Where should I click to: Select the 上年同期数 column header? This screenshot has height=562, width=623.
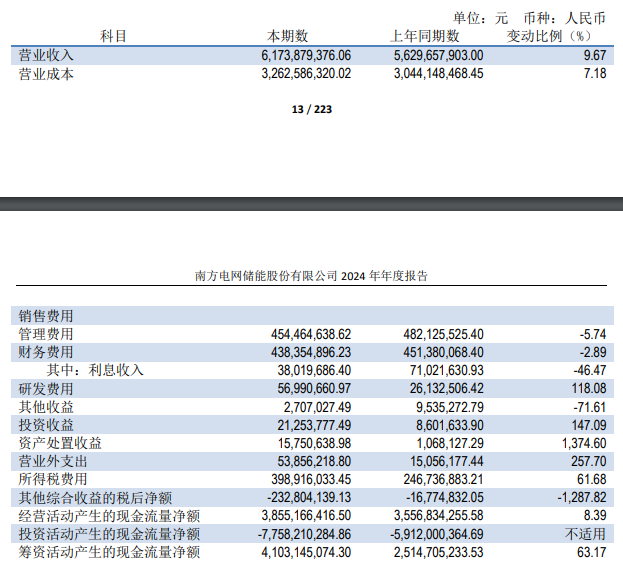[425, 36]
